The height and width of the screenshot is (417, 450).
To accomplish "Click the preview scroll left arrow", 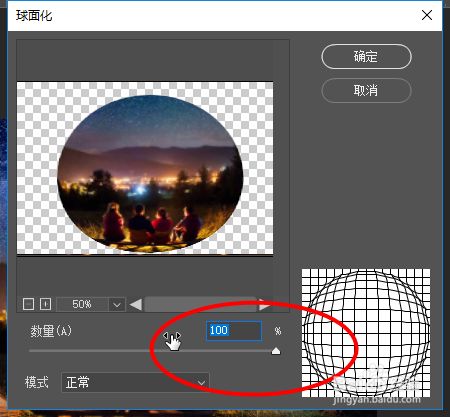I will pos(136,304).
